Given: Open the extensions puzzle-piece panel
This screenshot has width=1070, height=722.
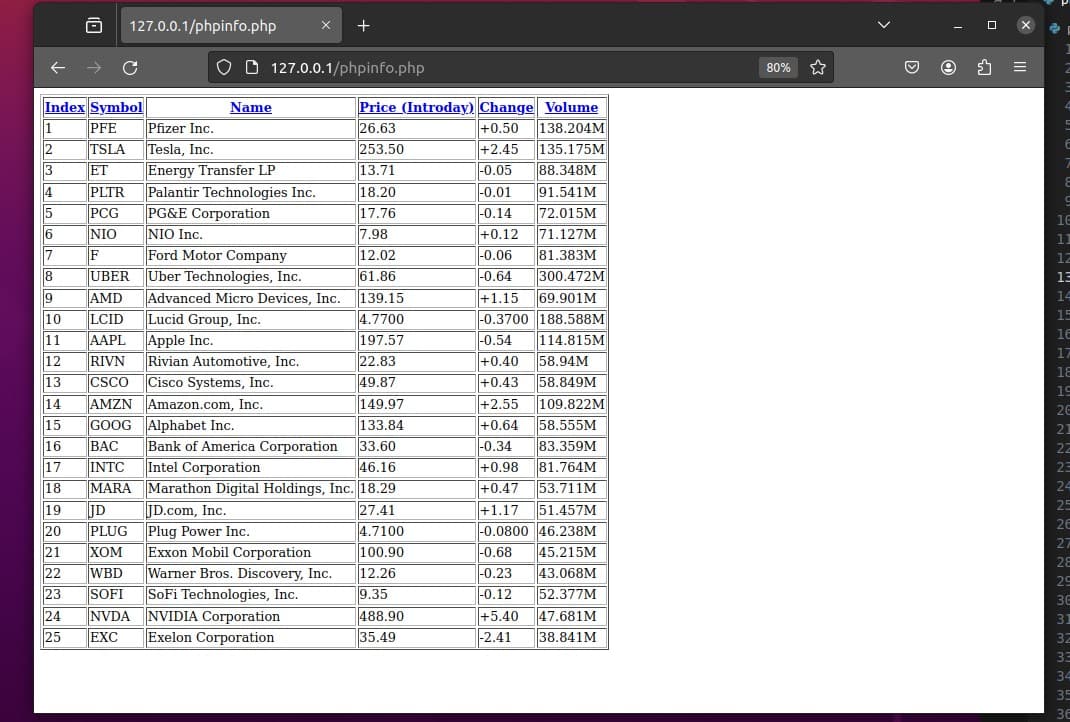Looking at the screenshot, I should click(984, 67).
